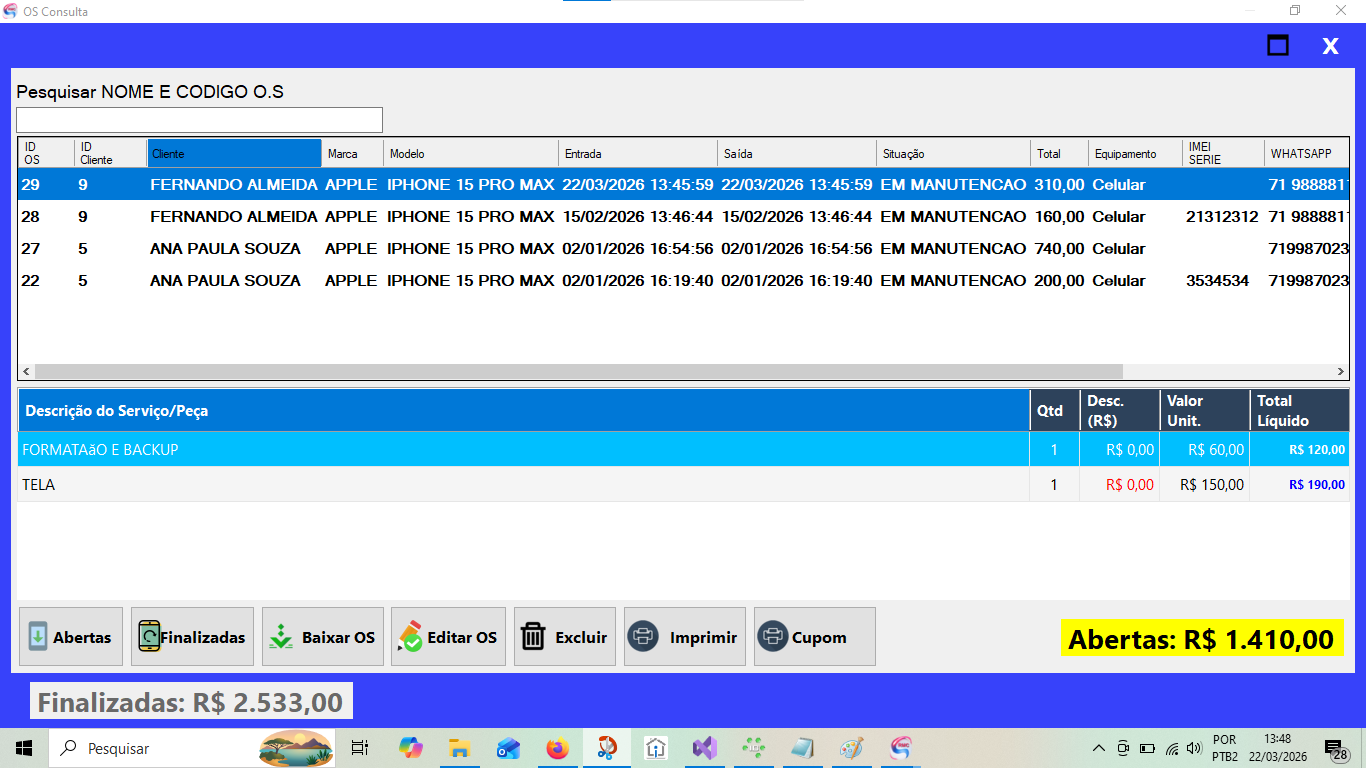Click the Windows Start button
This screenshot has width=1366, height=768.
coord(24,748)
